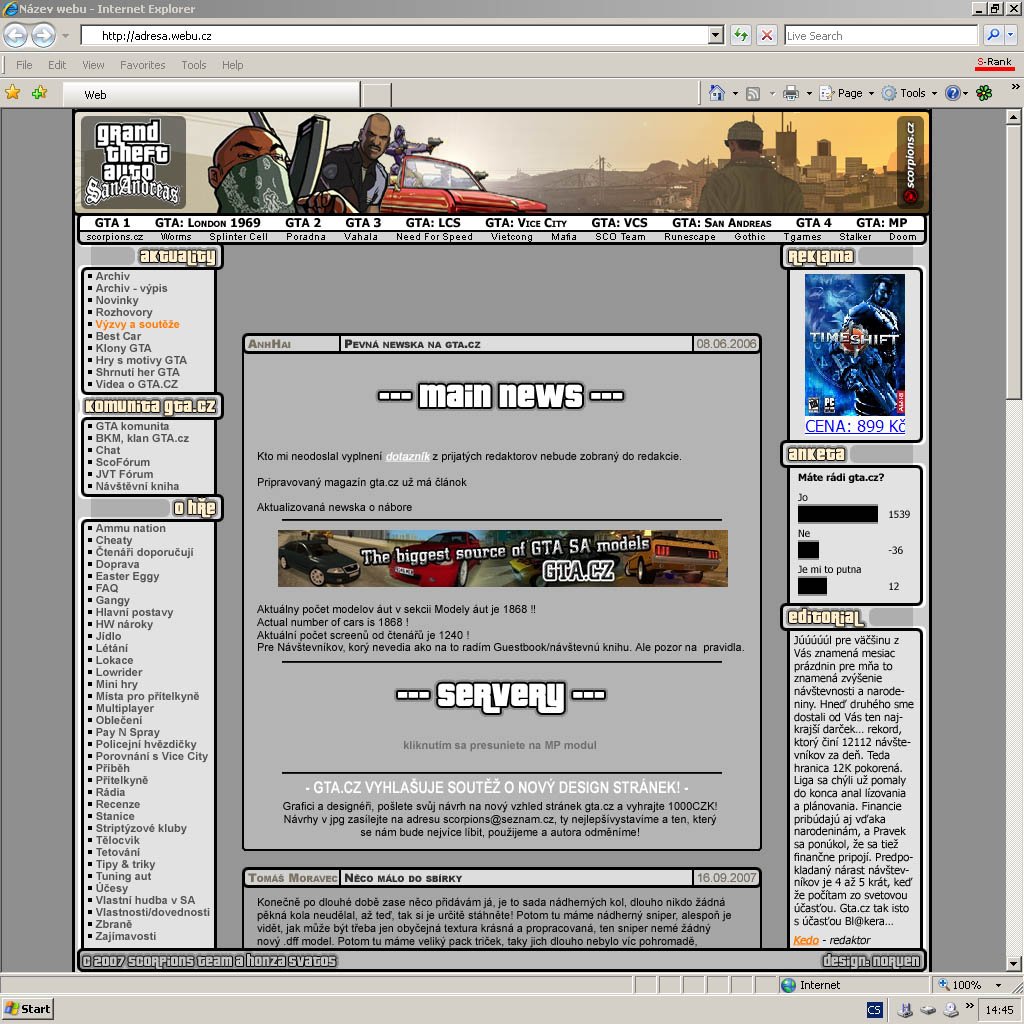The width and height of the screenshot is (1024, 1024).
Task: Click the Print icon in the toolbar
Action: tap(791, 93)
